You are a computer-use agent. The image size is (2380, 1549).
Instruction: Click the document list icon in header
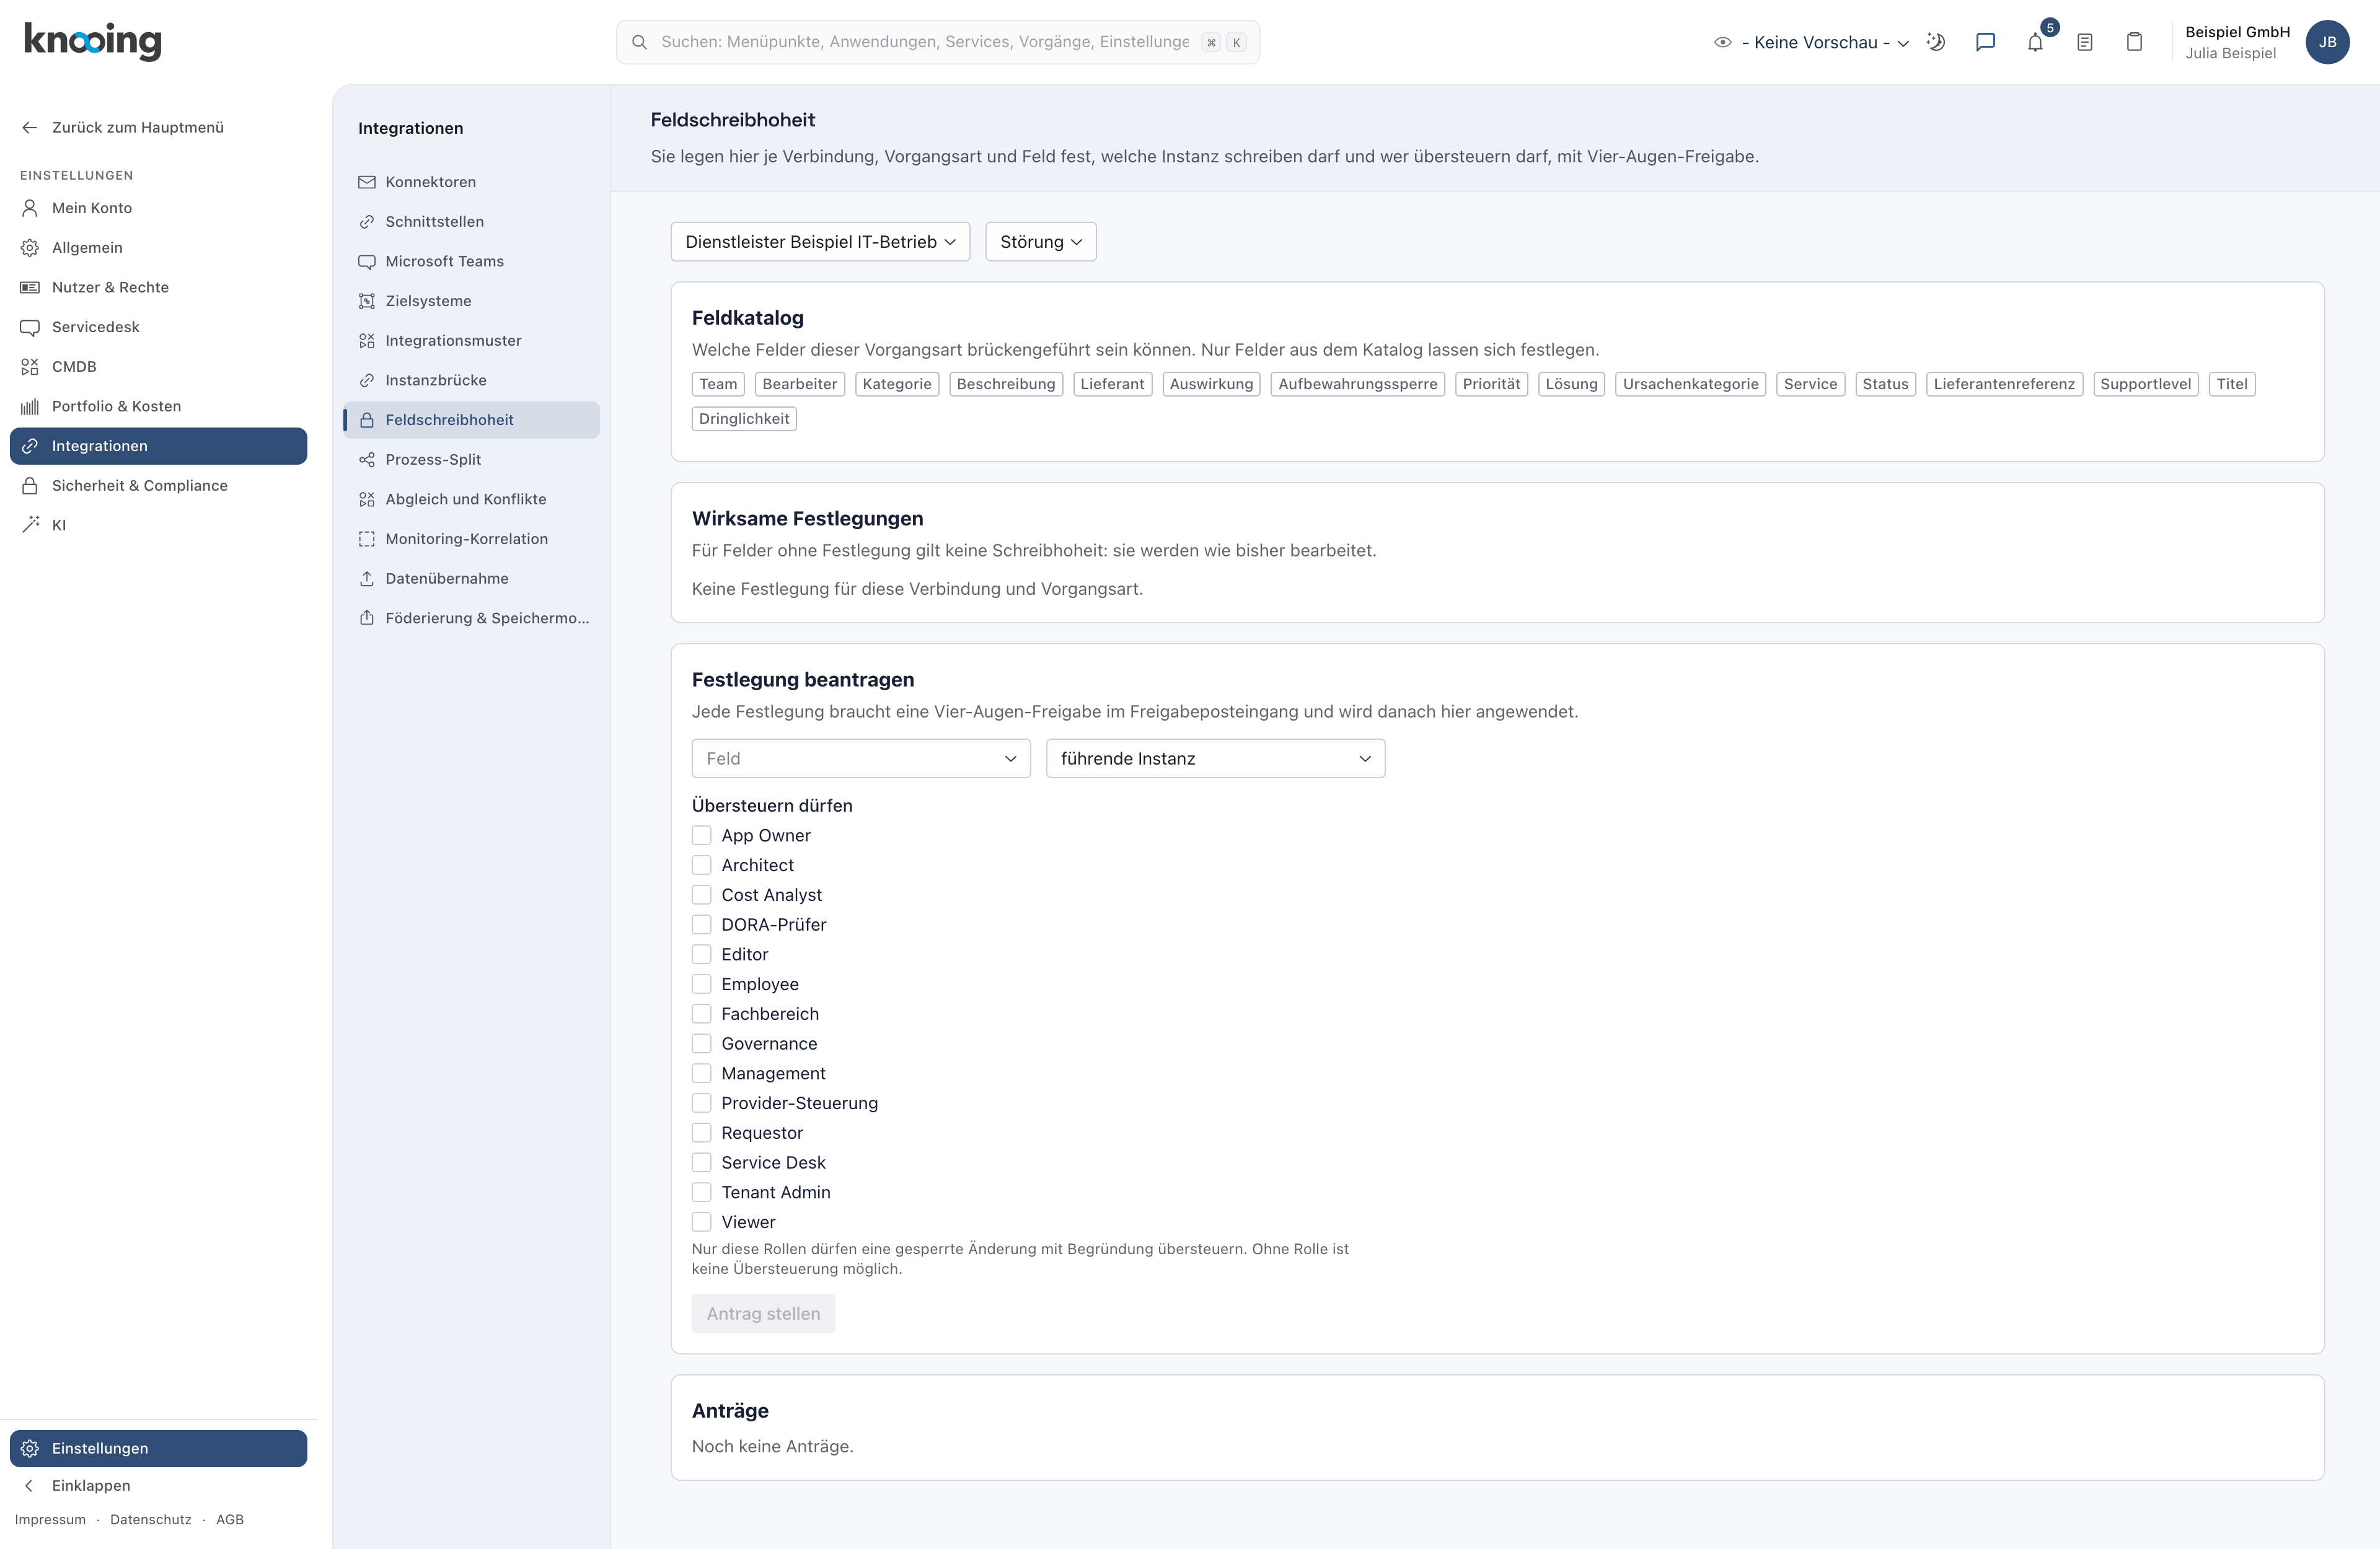2085,42
